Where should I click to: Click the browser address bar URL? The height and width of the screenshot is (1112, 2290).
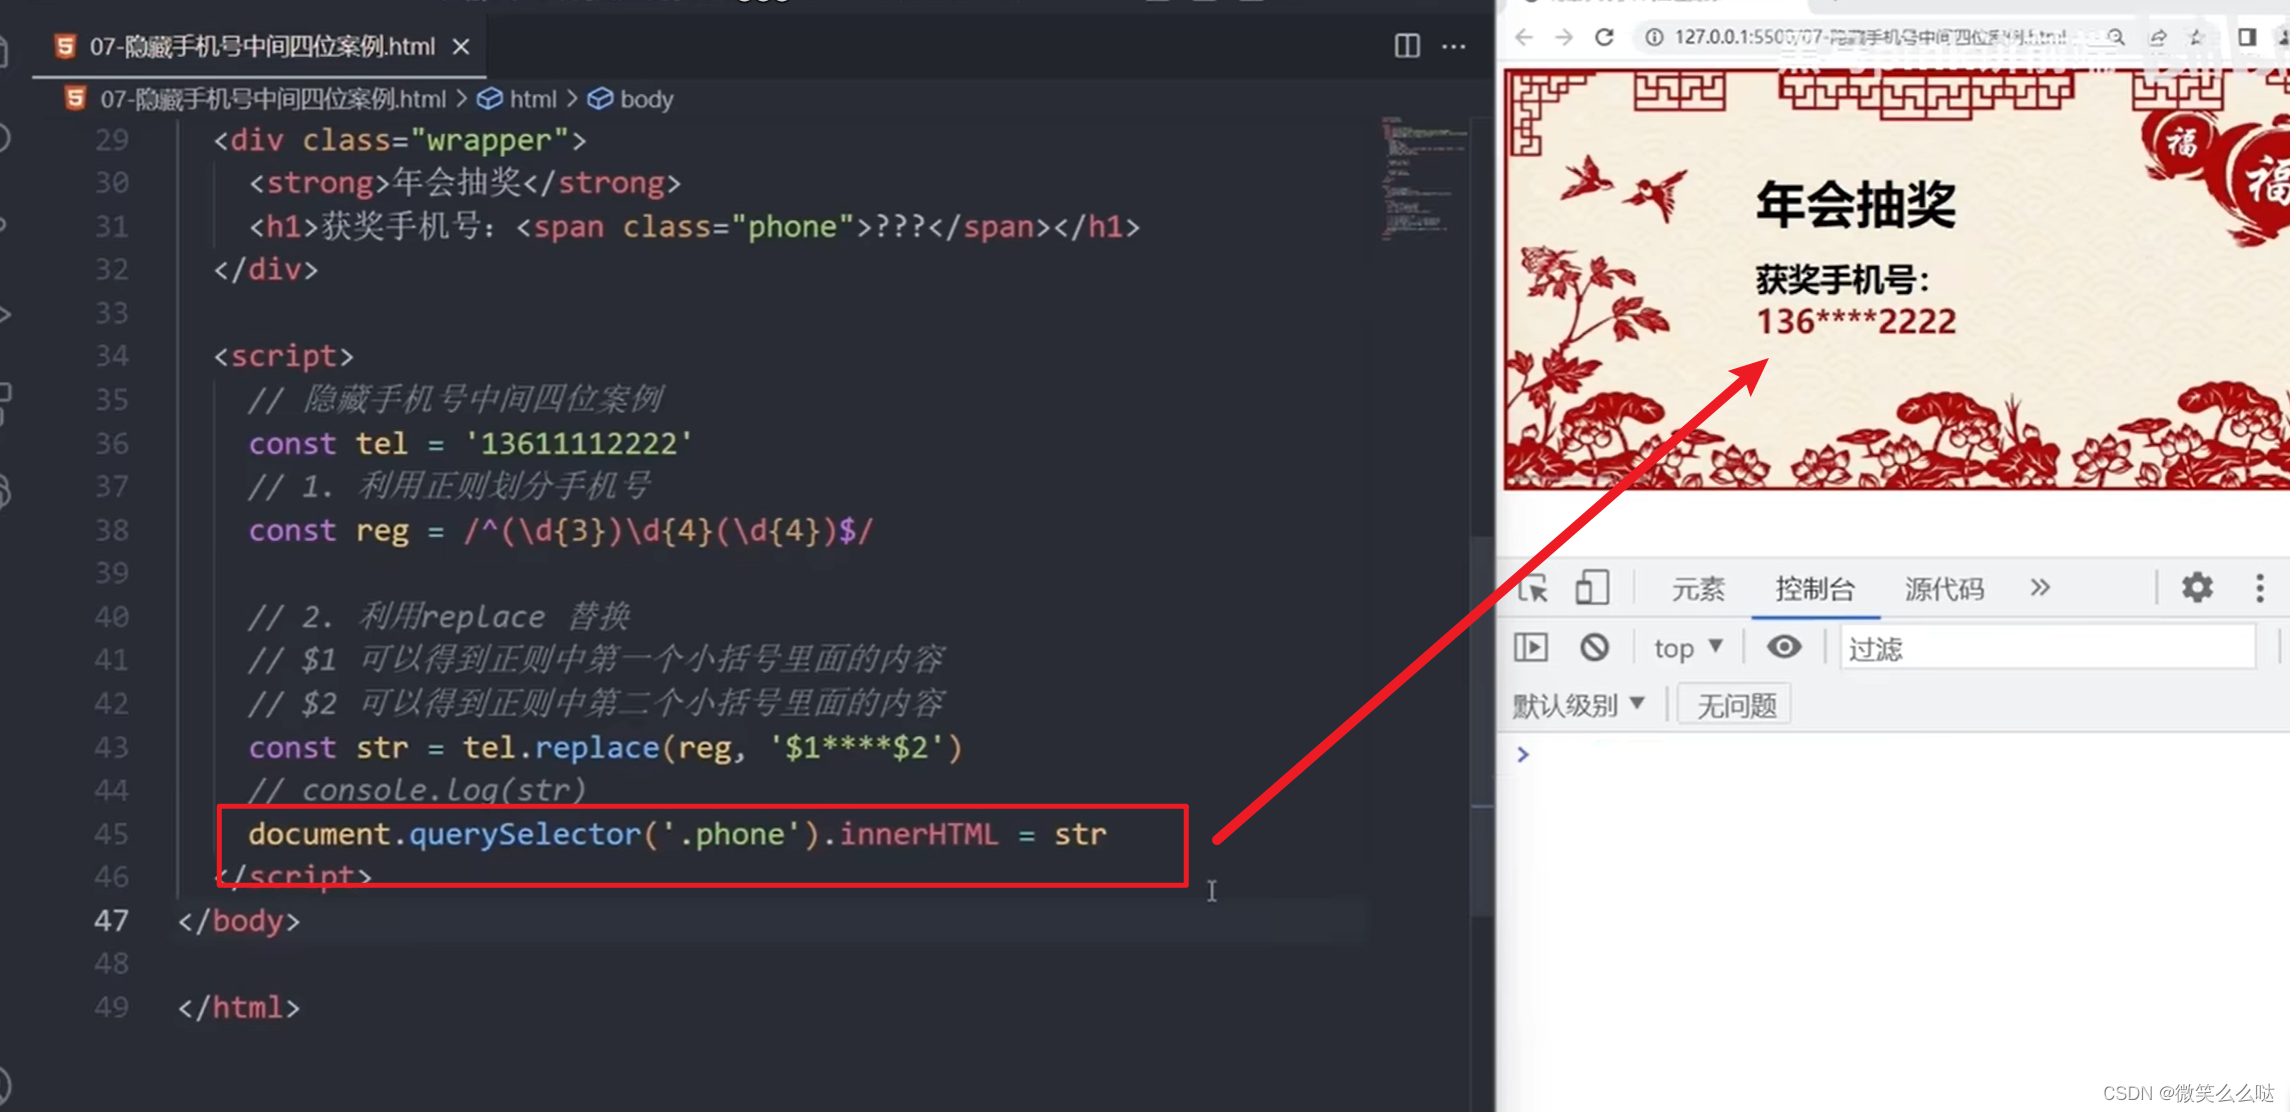coord(1870,38)
